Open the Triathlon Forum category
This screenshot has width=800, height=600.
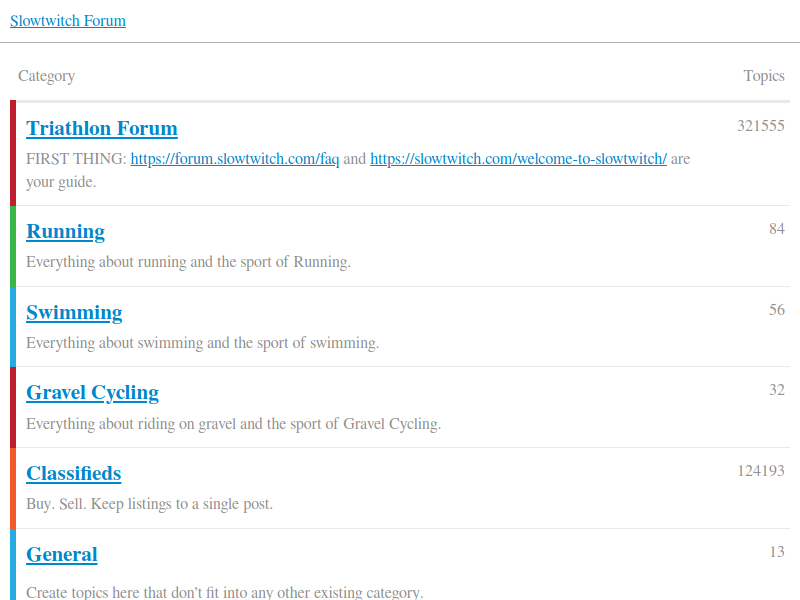pyautogui.click(x=102, y=129)
